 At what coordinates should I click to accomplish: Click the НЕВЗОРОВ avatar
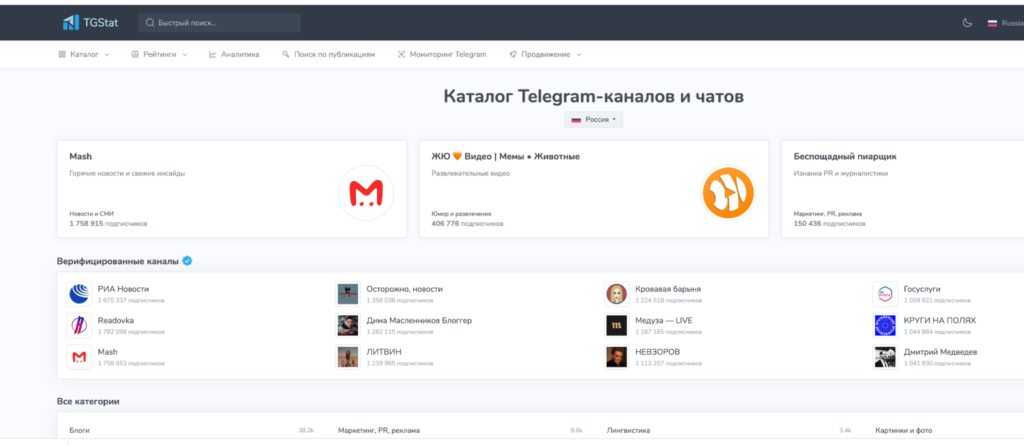(x=616, y=357)
